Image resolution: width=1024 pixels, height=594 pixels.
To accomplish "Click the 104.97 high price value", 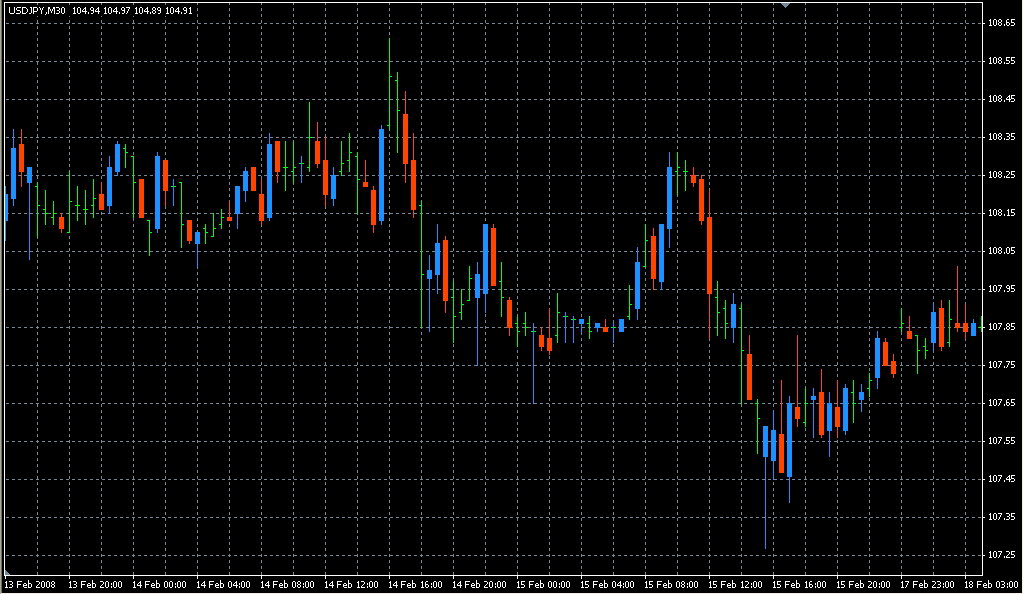I will click(116, 10).
